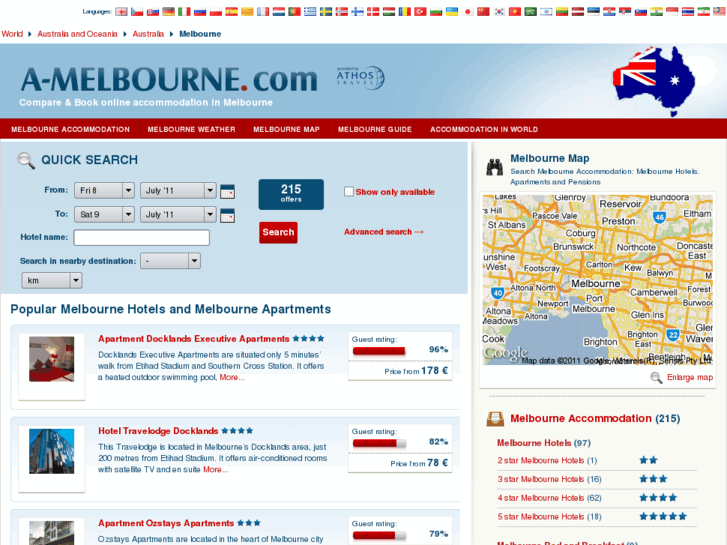Viewport: 727px width, 545px height.
Task: Click the Melbourne Accommodation box icon
Action: [x=495, y=419]
